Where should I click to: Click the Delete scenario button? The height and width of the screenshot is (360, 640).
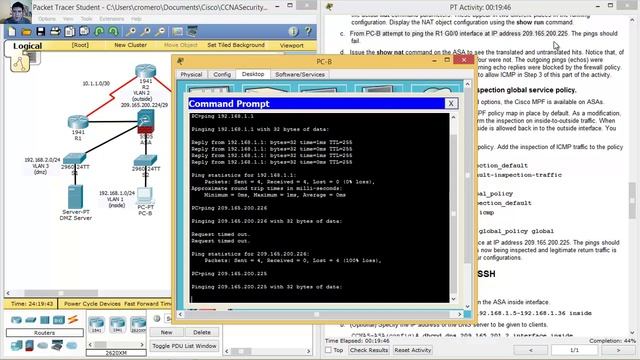pos(202,332)
